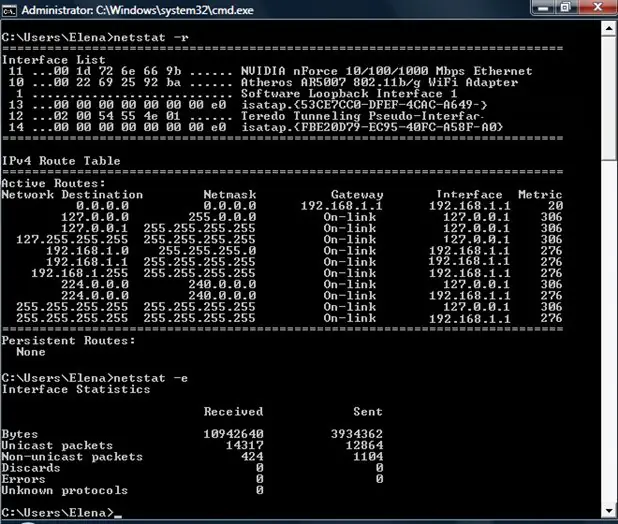
Task: Select the NVIDIA nForce Ethernet interface line
Action: click(270, 71)
